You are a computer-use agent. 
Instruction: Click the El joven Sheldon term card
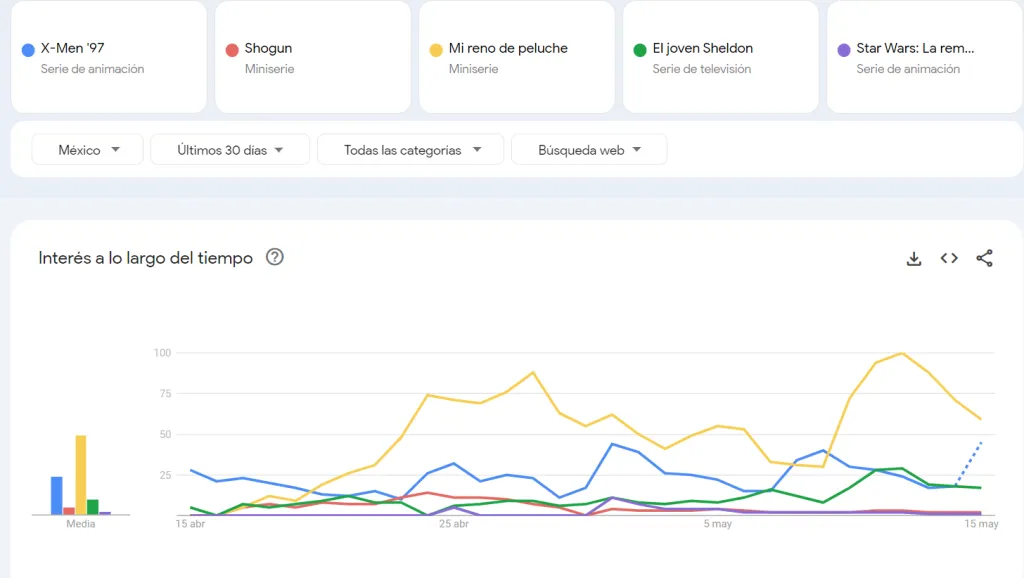720,57
